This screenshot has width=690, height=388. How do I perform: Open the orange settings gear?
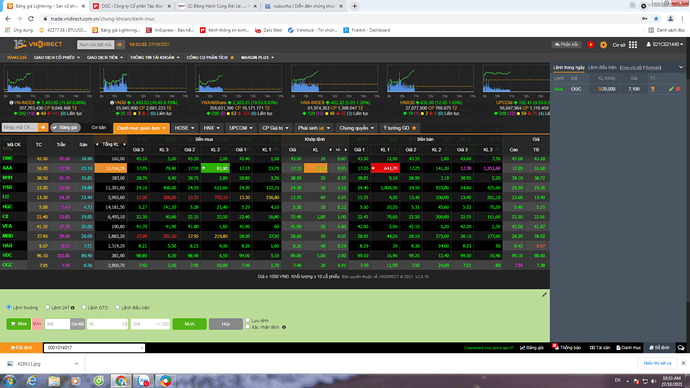(603, 45)
